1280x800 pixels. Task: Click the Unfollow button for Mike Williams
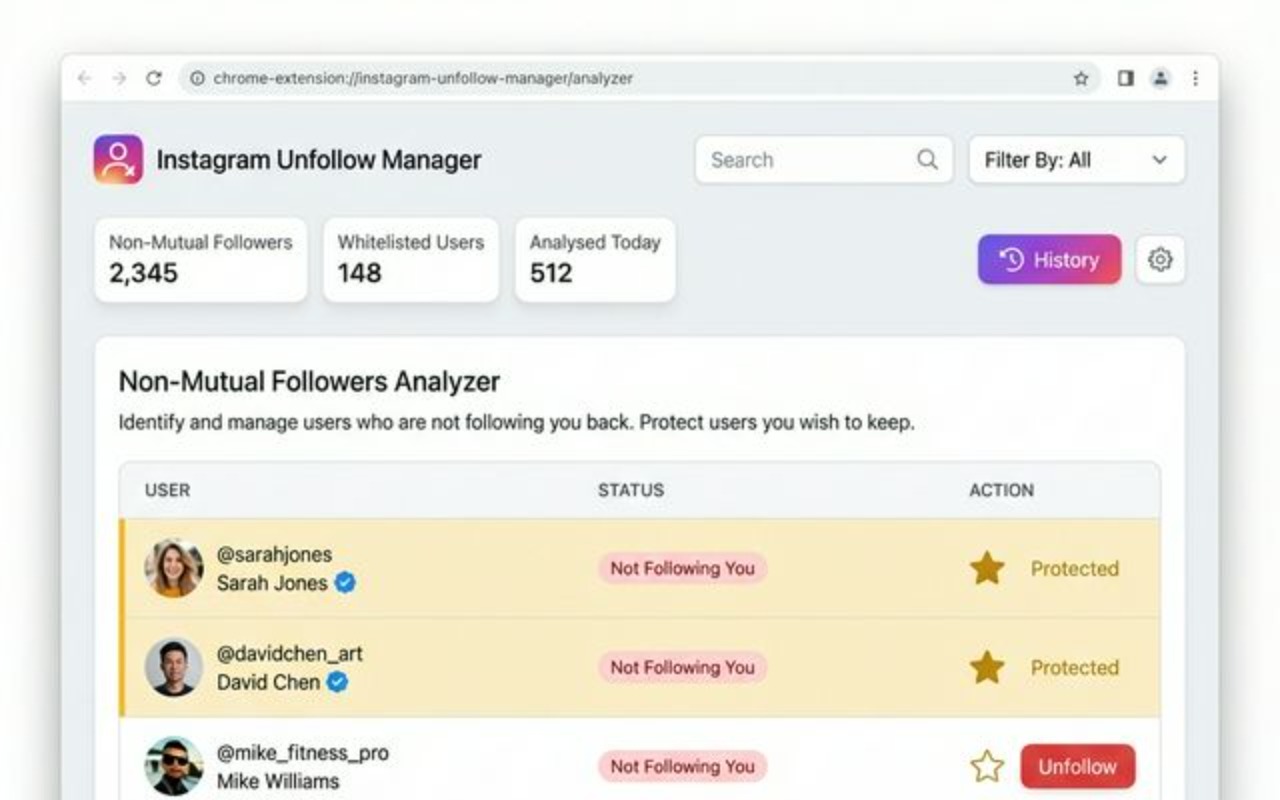[1076, 766]
